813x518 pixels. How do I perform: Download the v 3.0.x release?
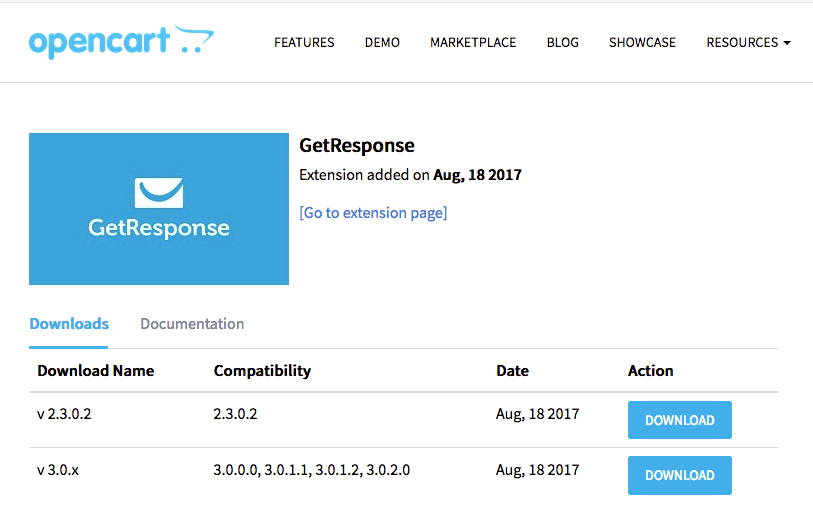[680, 475]
